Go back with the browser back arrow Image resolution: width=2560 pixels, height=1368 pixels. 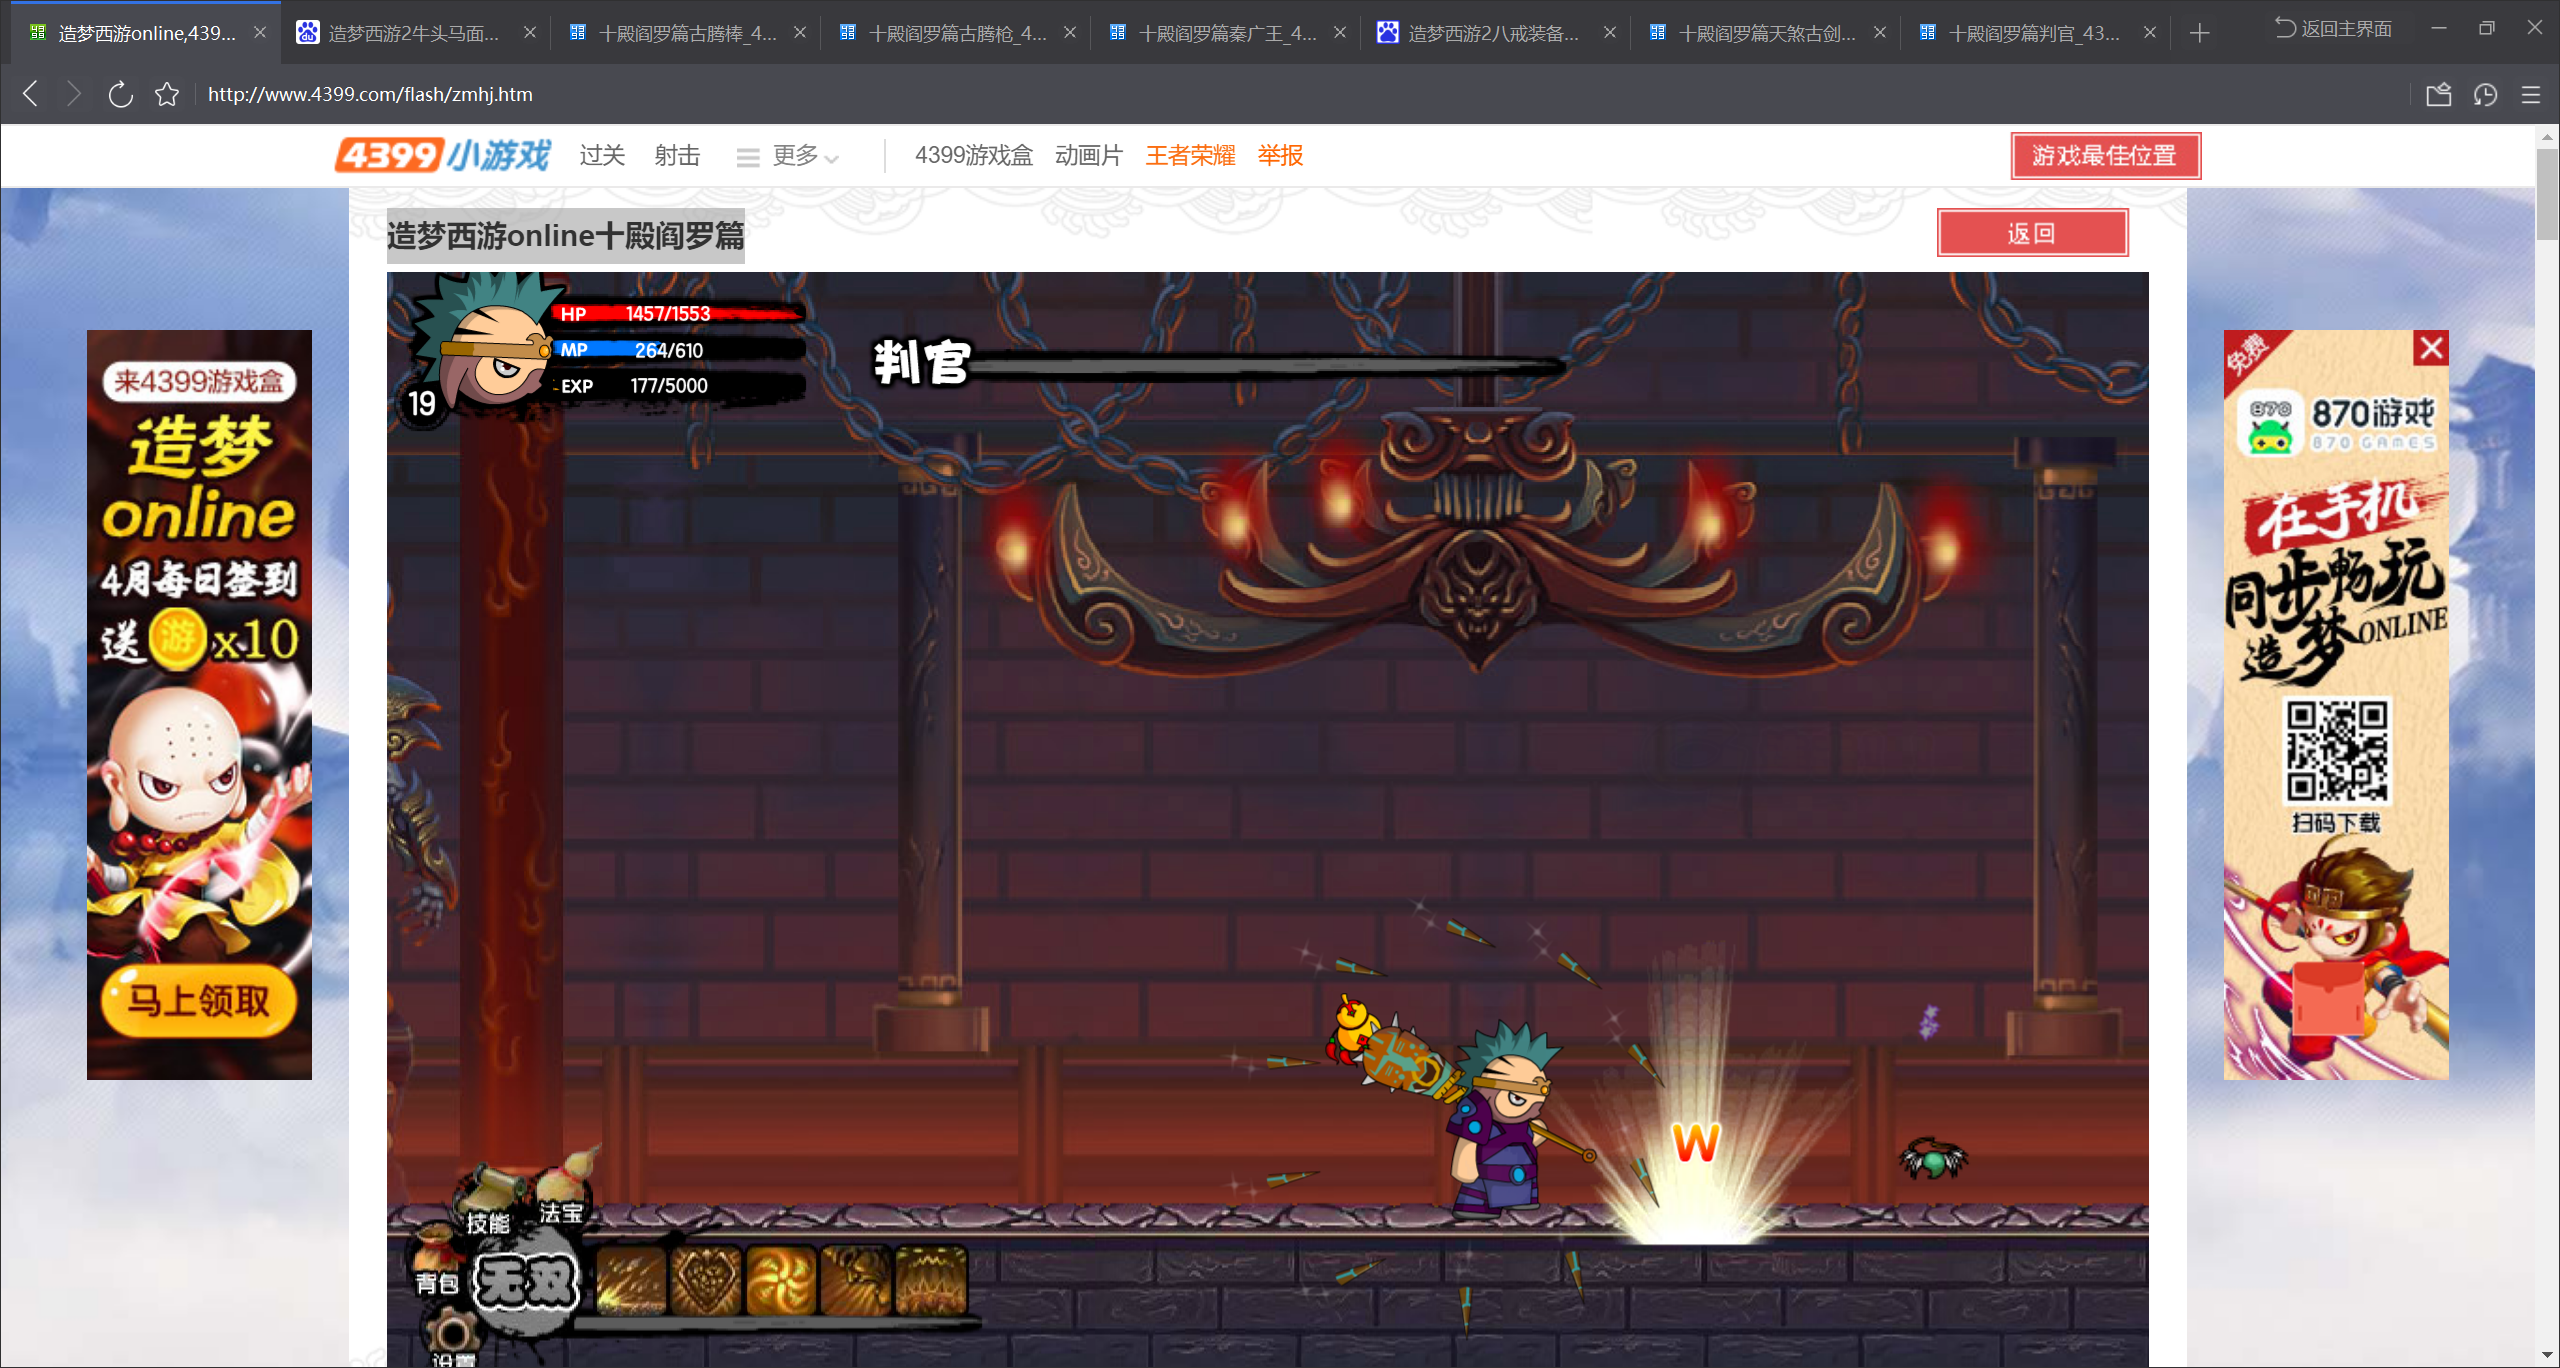point(31,94)
